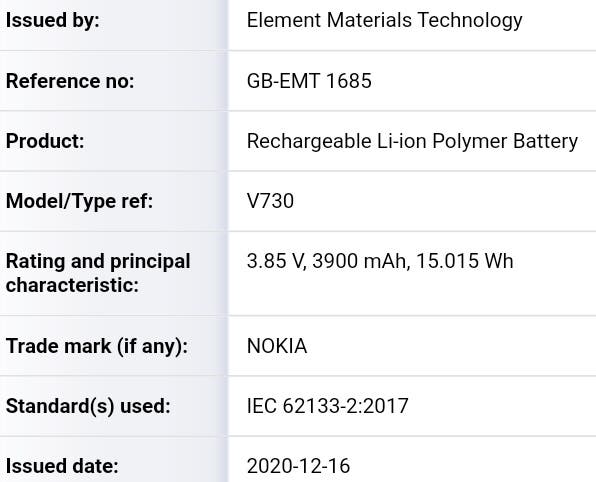The height and width of the screenshot is (482, 596).
Task: Select the issued date 2020-12-16
Action: tap(298, 466)
